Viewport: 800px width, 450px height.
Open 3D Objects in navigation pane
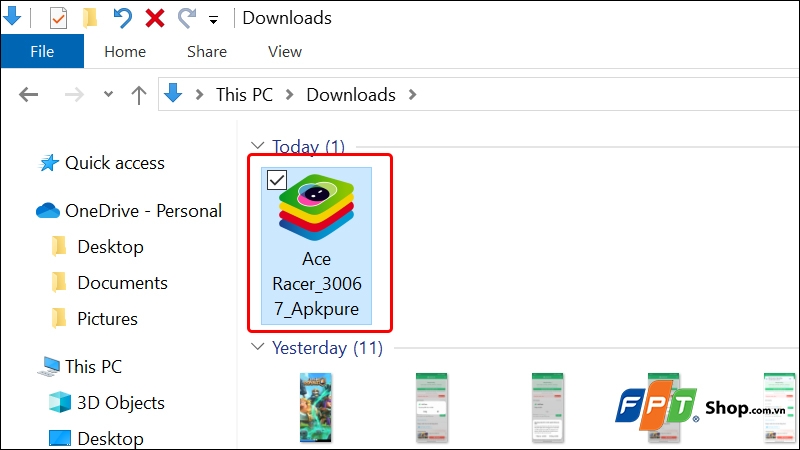(x=121, y=403)
